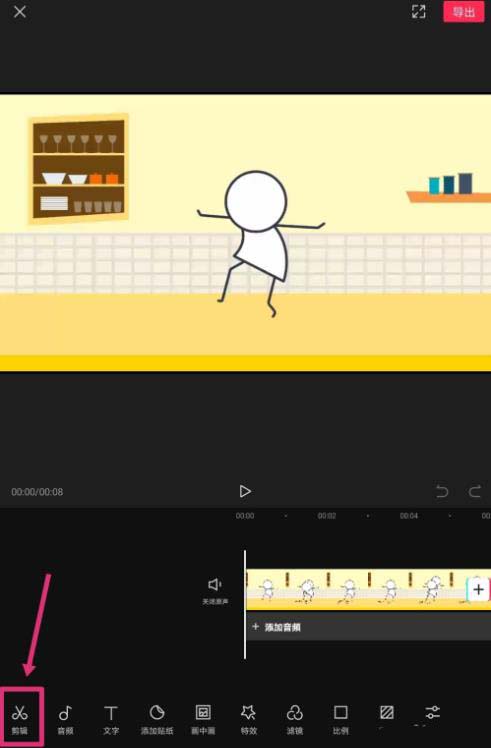Screen dimensions: 491x748
Task: Tap 添加音频 to add audio track
Action: tap(368, 627)
